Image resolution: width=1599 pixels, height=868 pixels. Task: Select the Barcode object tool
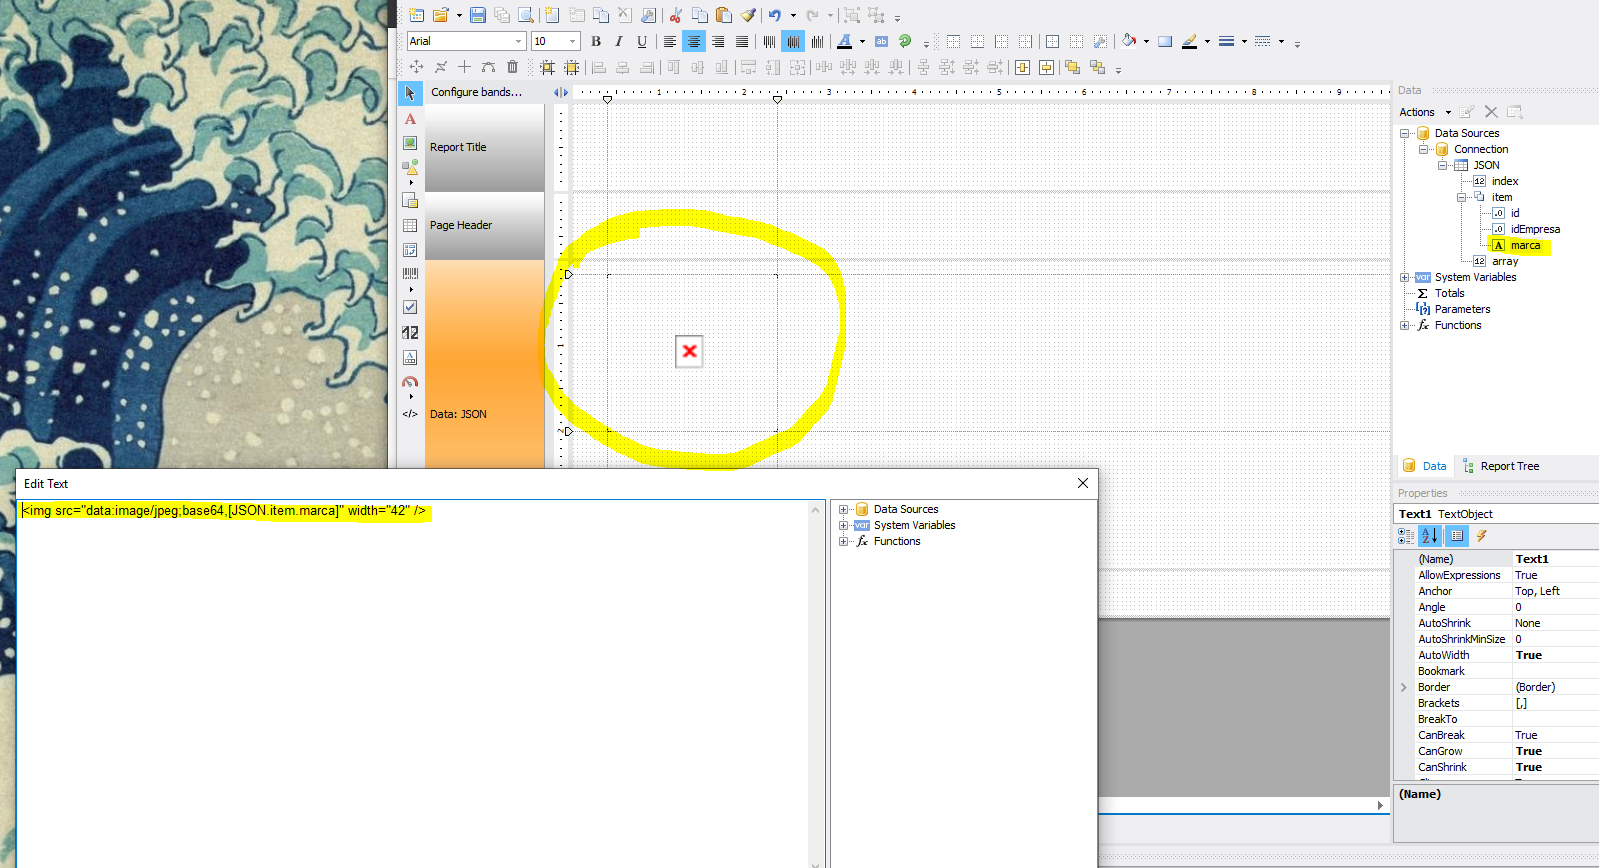pos(410,273)
